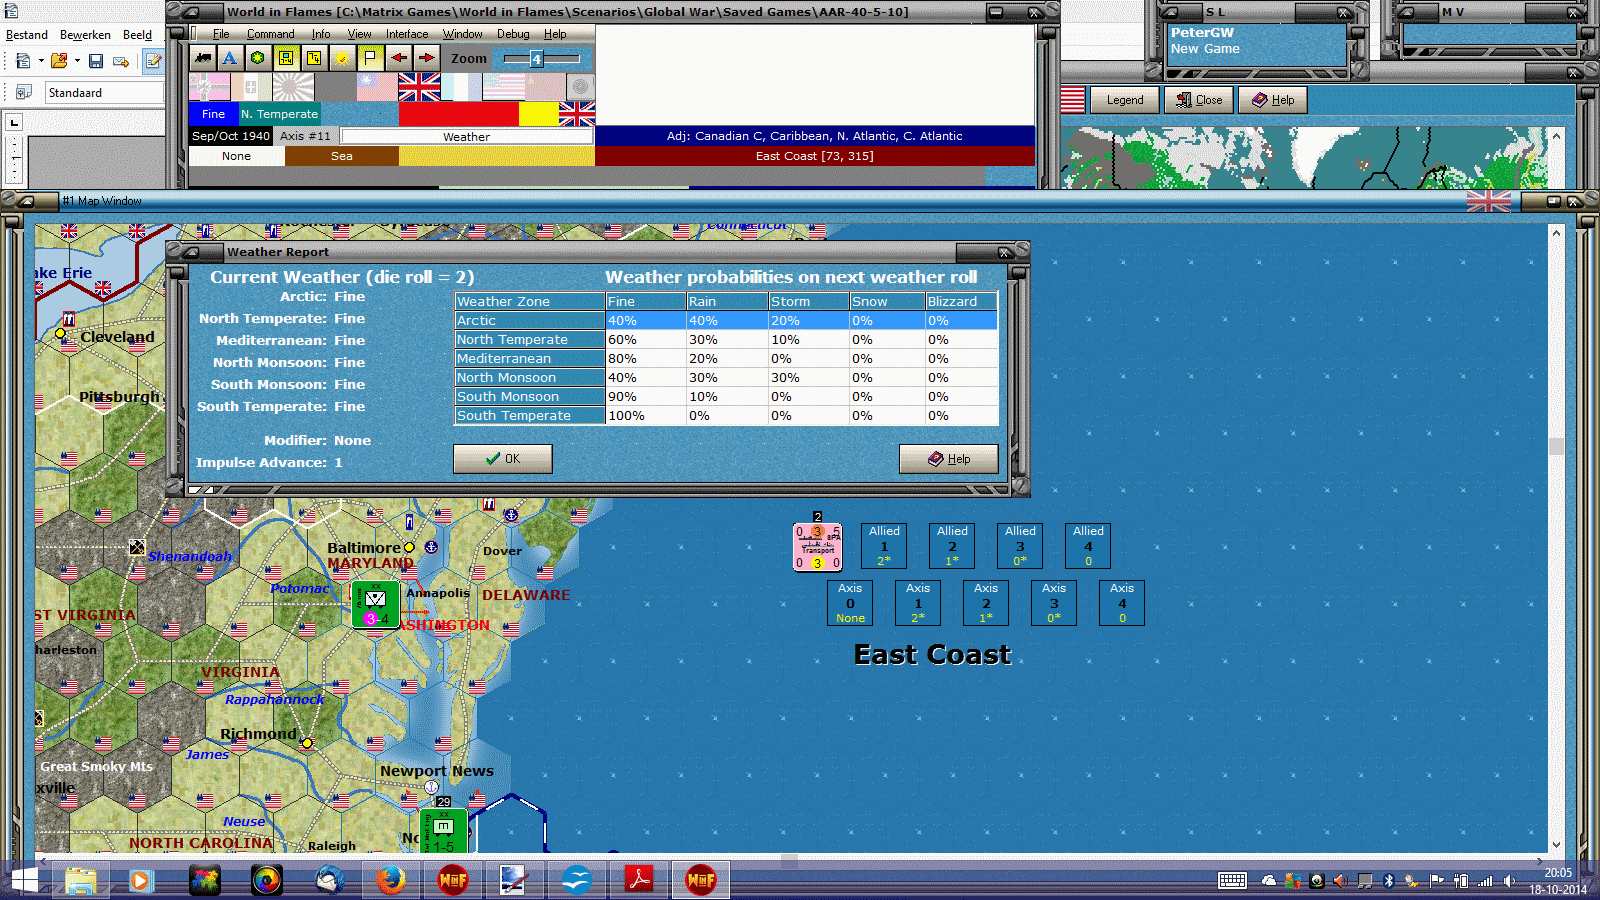The height and width of the screenshot is (900, 1600).
Task: Select the Nationalist China flag in the flag row
Action: pyautogui.click(x=377, y=87)
